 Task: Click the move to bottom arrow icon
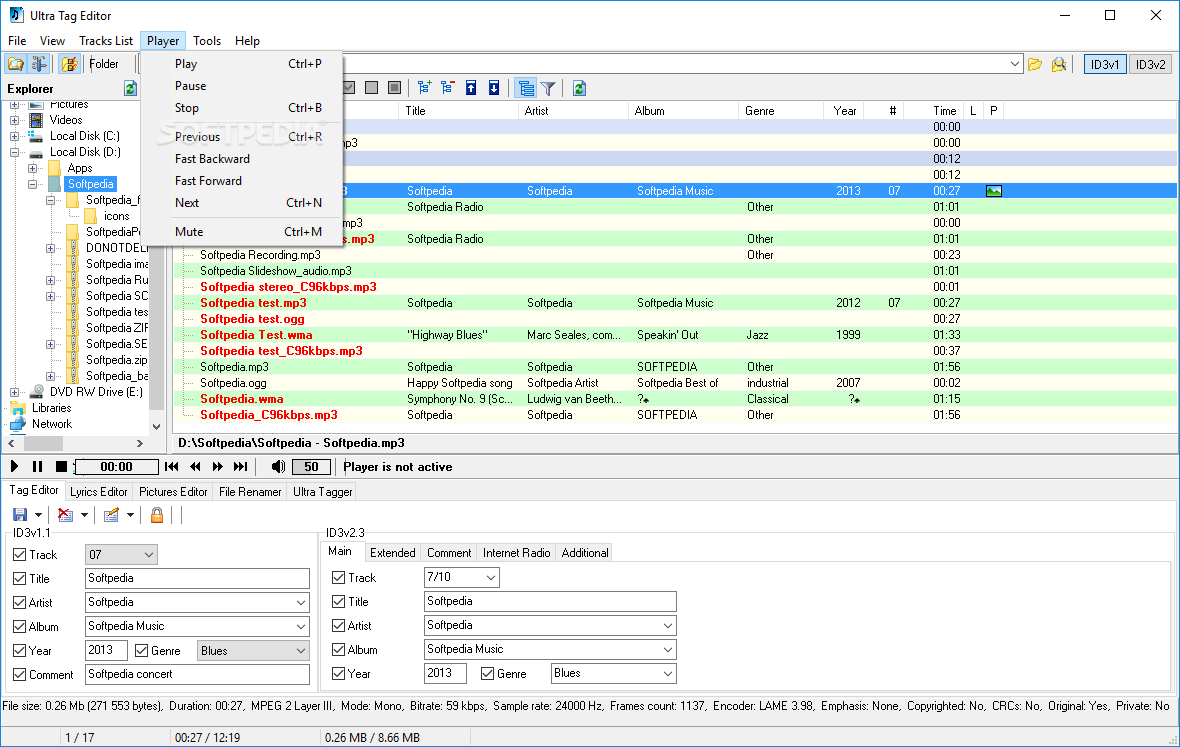tap(494, 88)
